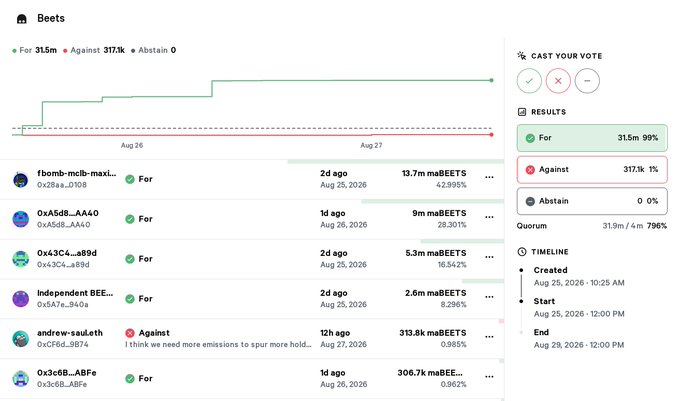
Task: Click For check icon in 0x3c6B...ABFe row
Action: tap(130, 379)
